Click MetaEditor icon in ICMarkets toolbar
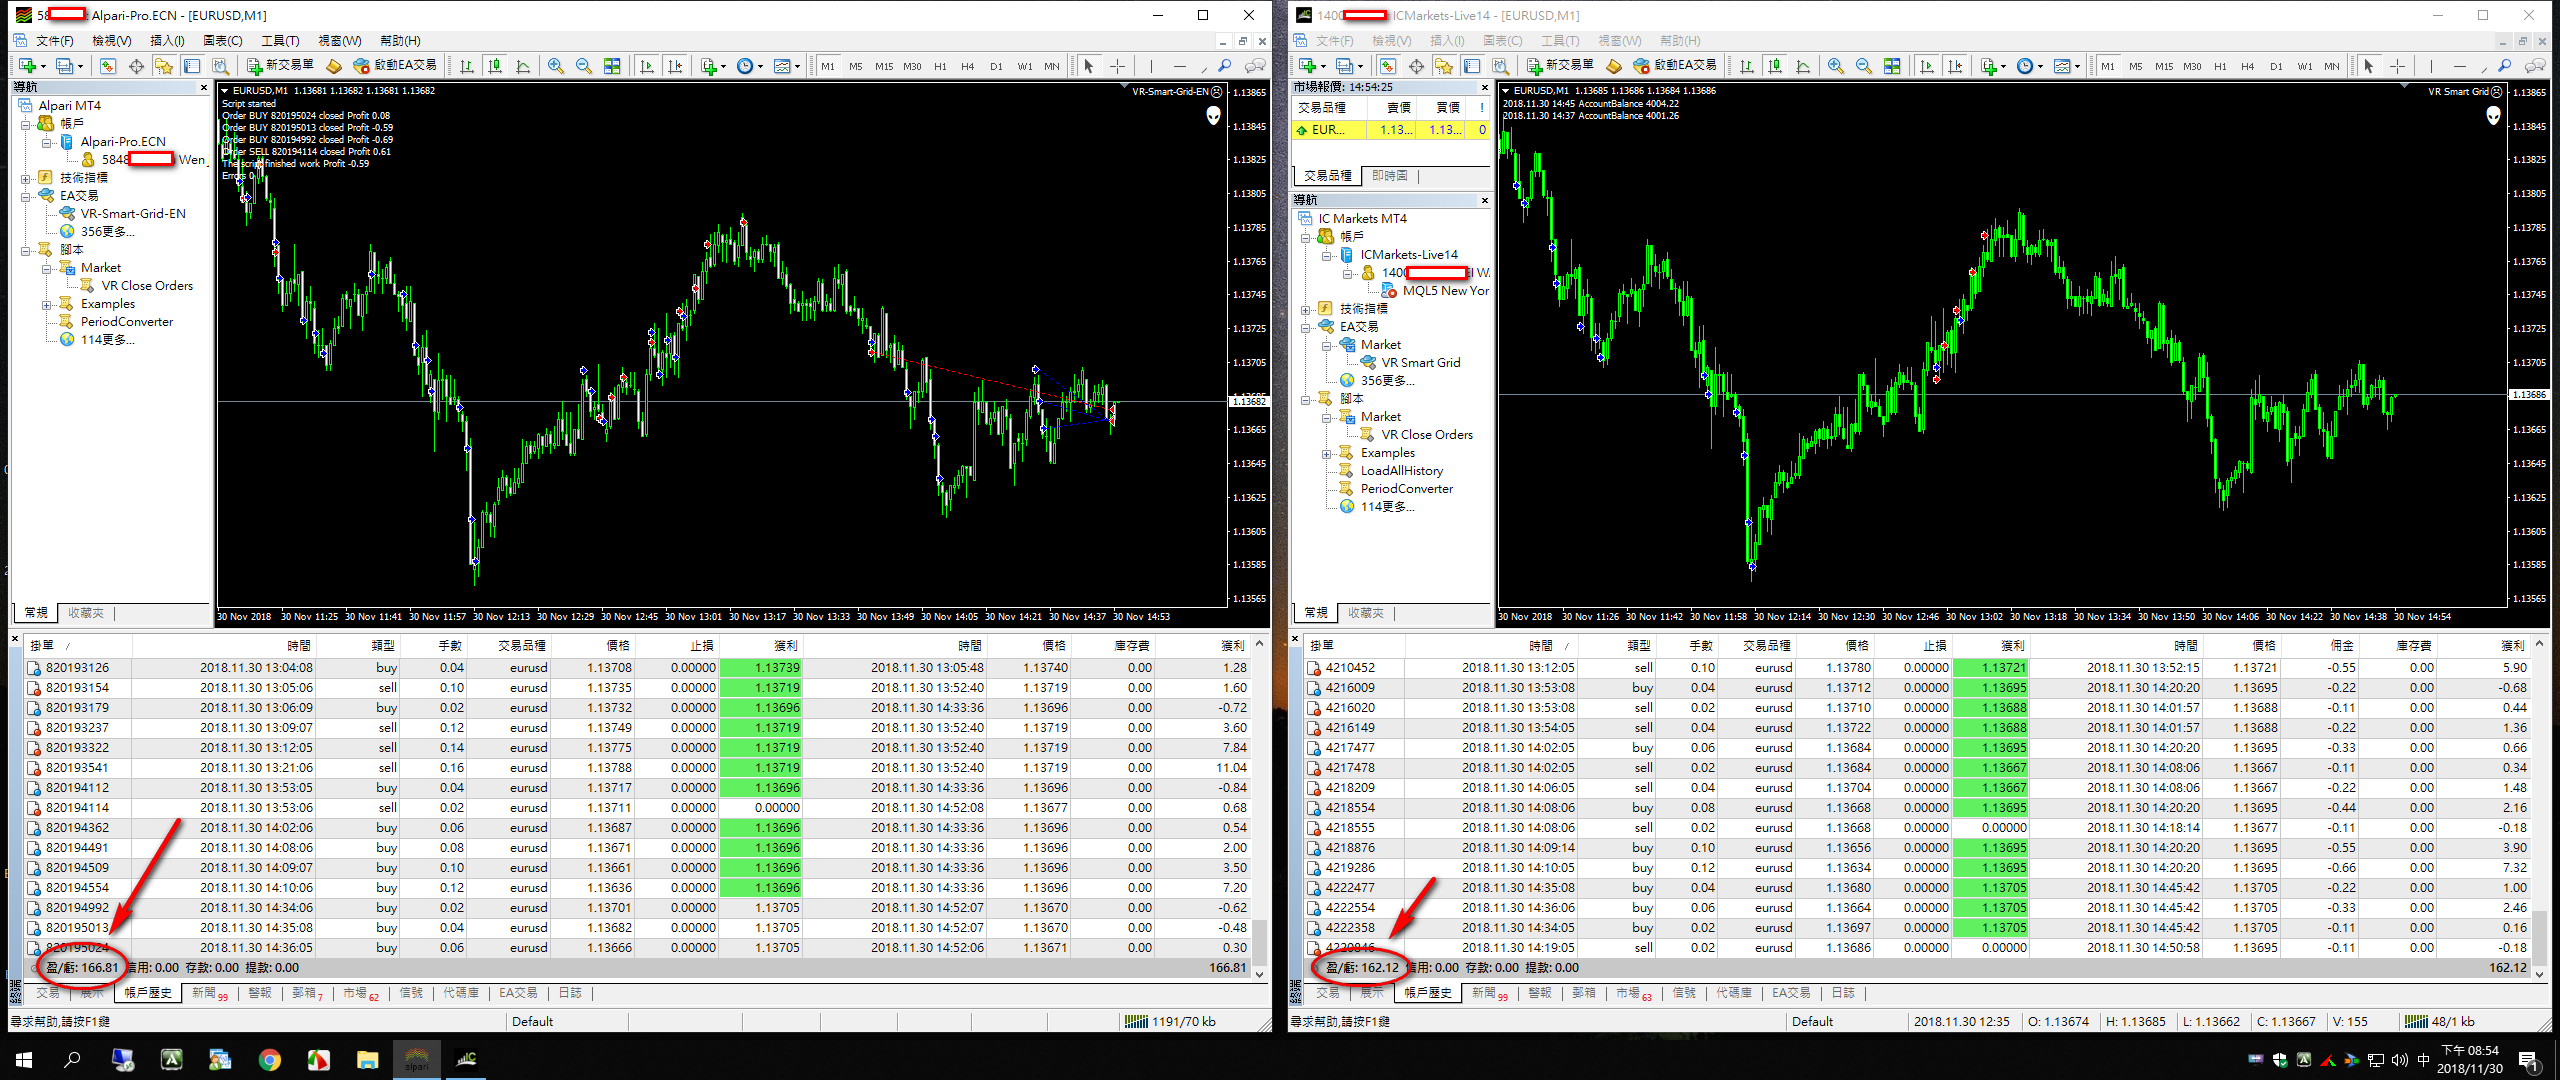 click(x=1613, y=66)
